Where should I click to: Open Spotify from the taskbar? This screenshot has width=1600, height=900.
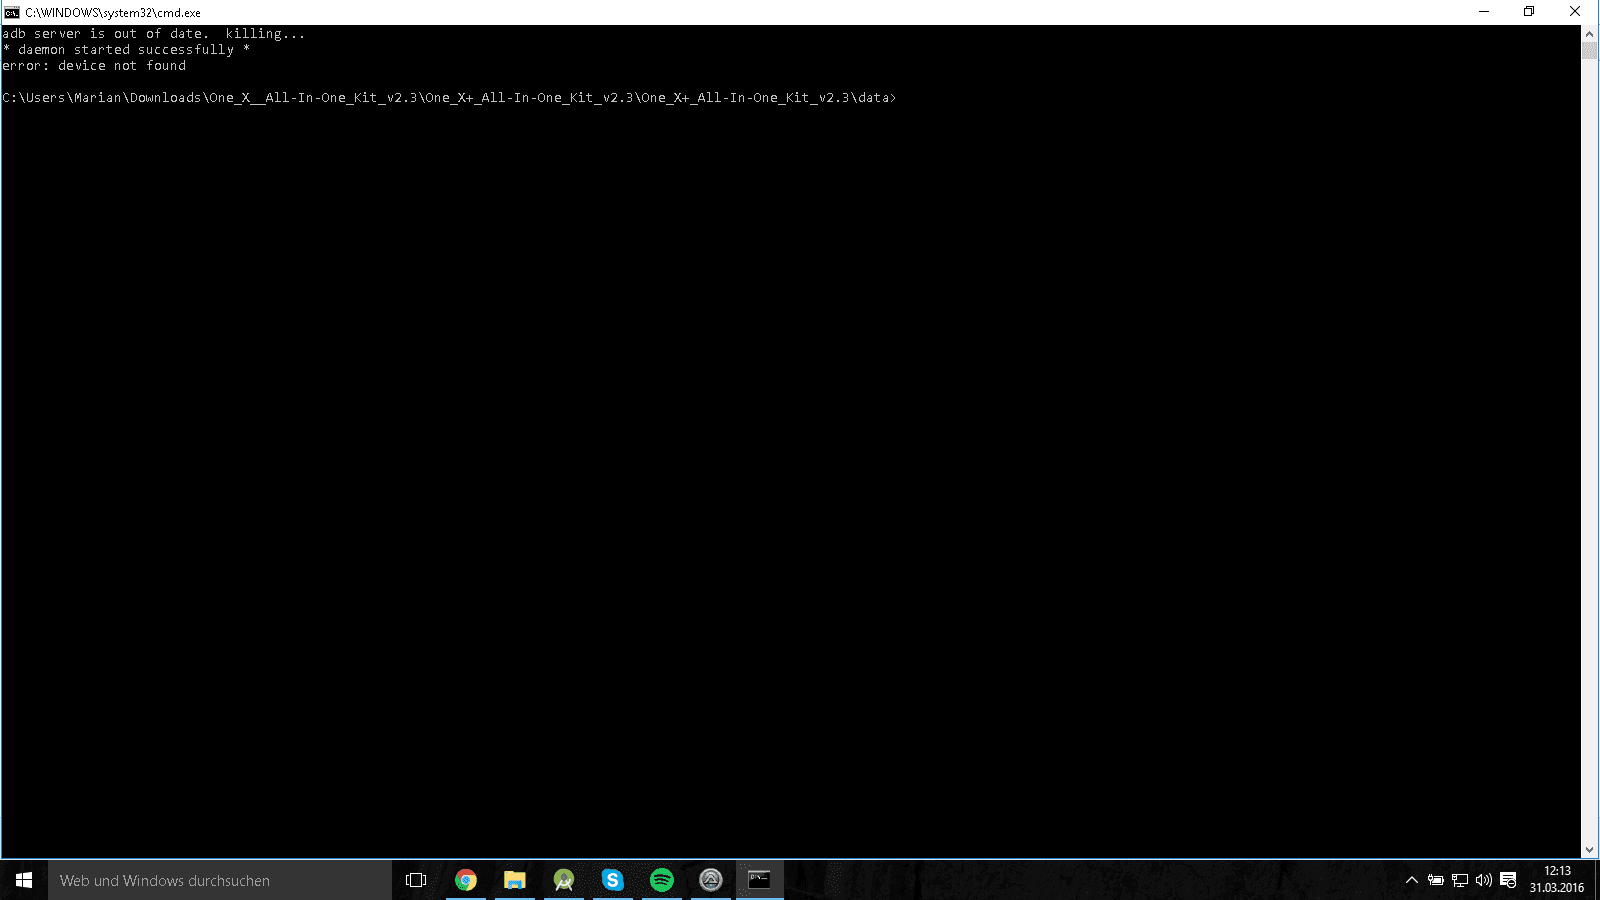pos(662,880)
